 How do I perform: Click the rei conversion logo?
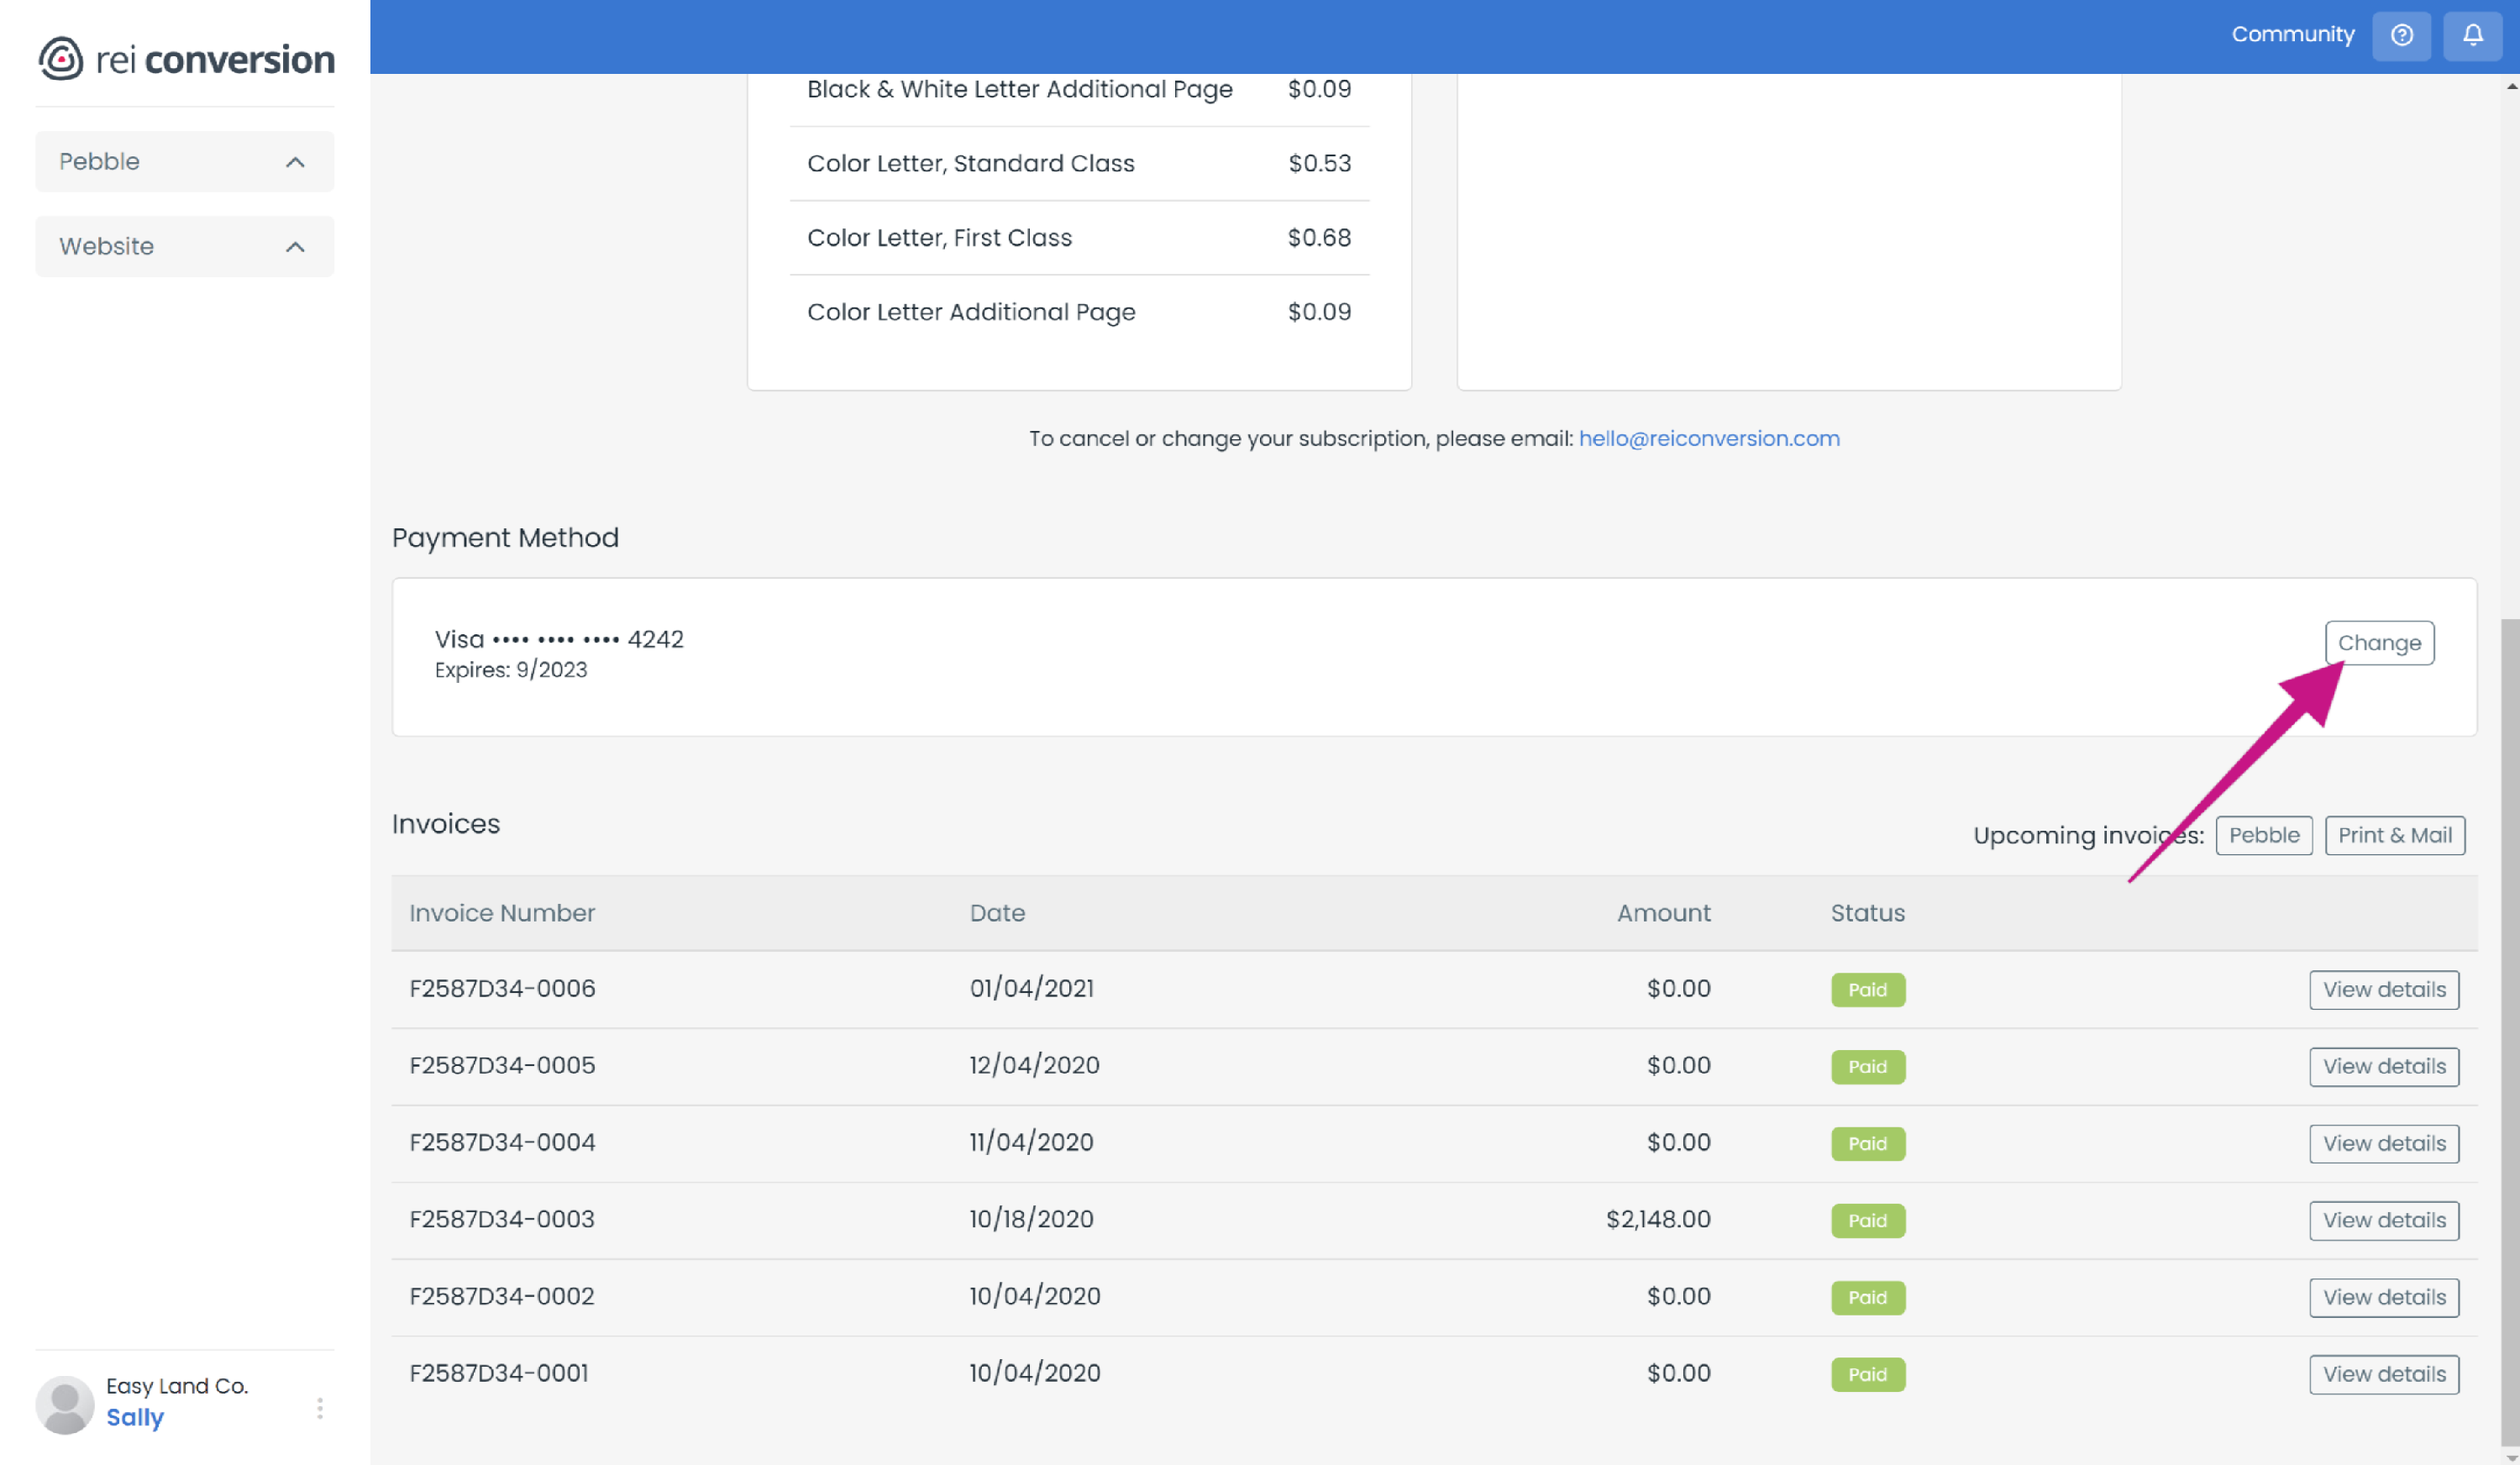[x=186, y=59]
